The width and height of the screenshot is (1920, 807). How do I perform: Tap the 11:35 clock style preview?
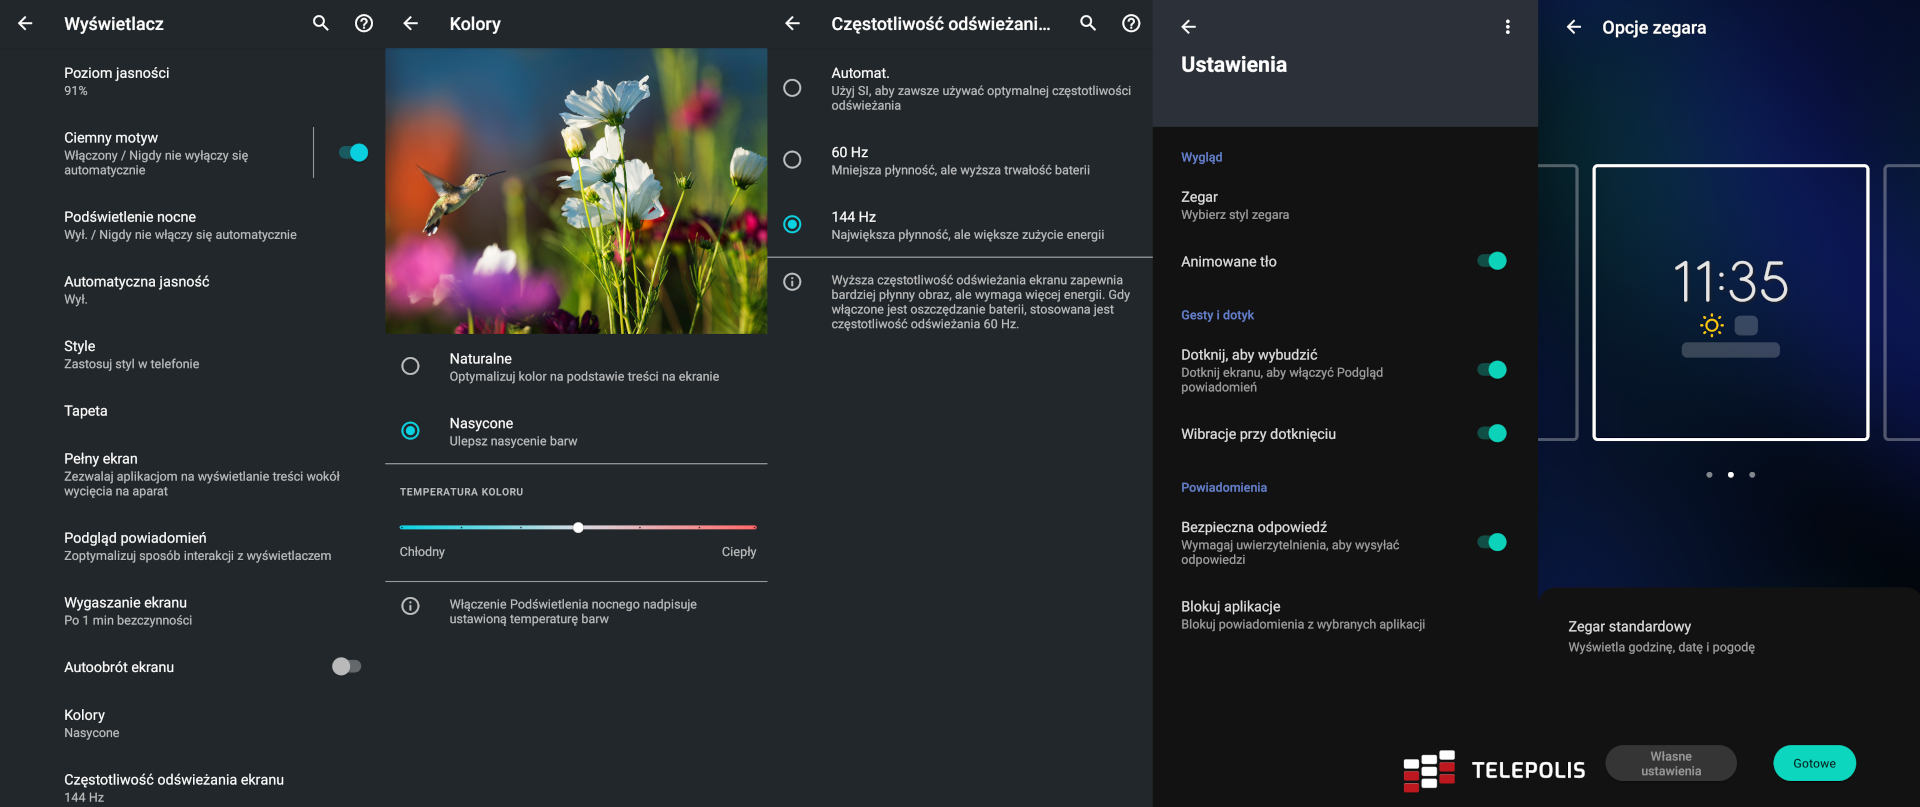point(1730,302)
